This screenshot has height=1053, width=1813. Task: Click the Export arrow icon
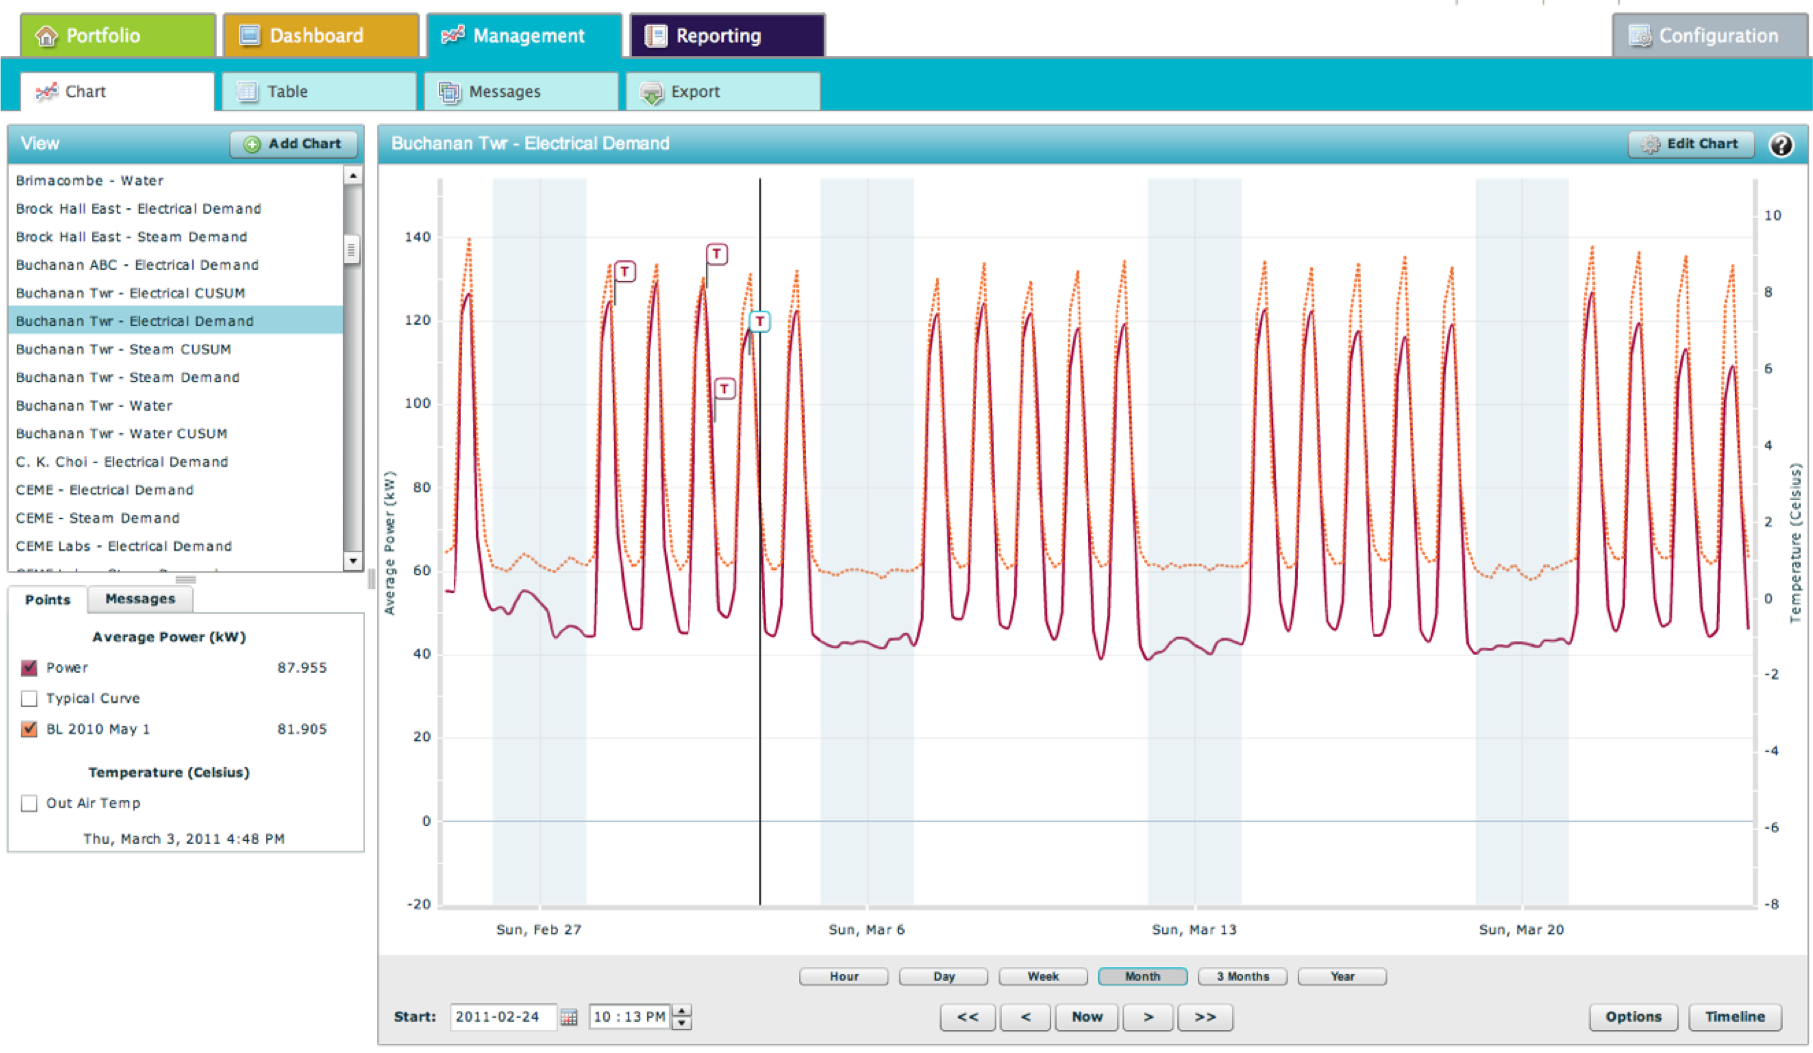651,92
